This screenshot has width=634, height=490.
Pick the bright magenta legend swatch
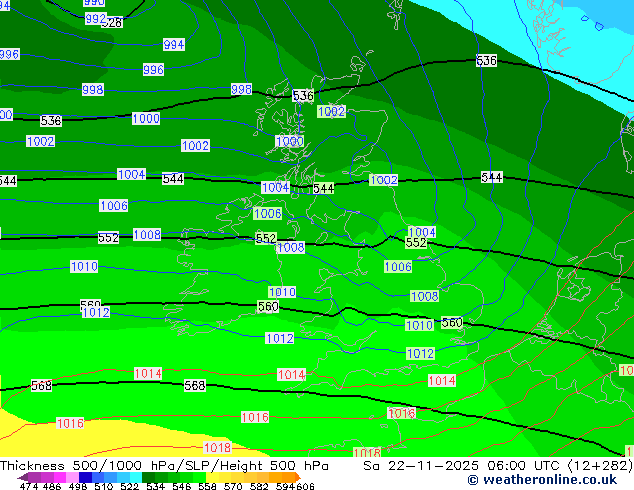click(59, 477)
